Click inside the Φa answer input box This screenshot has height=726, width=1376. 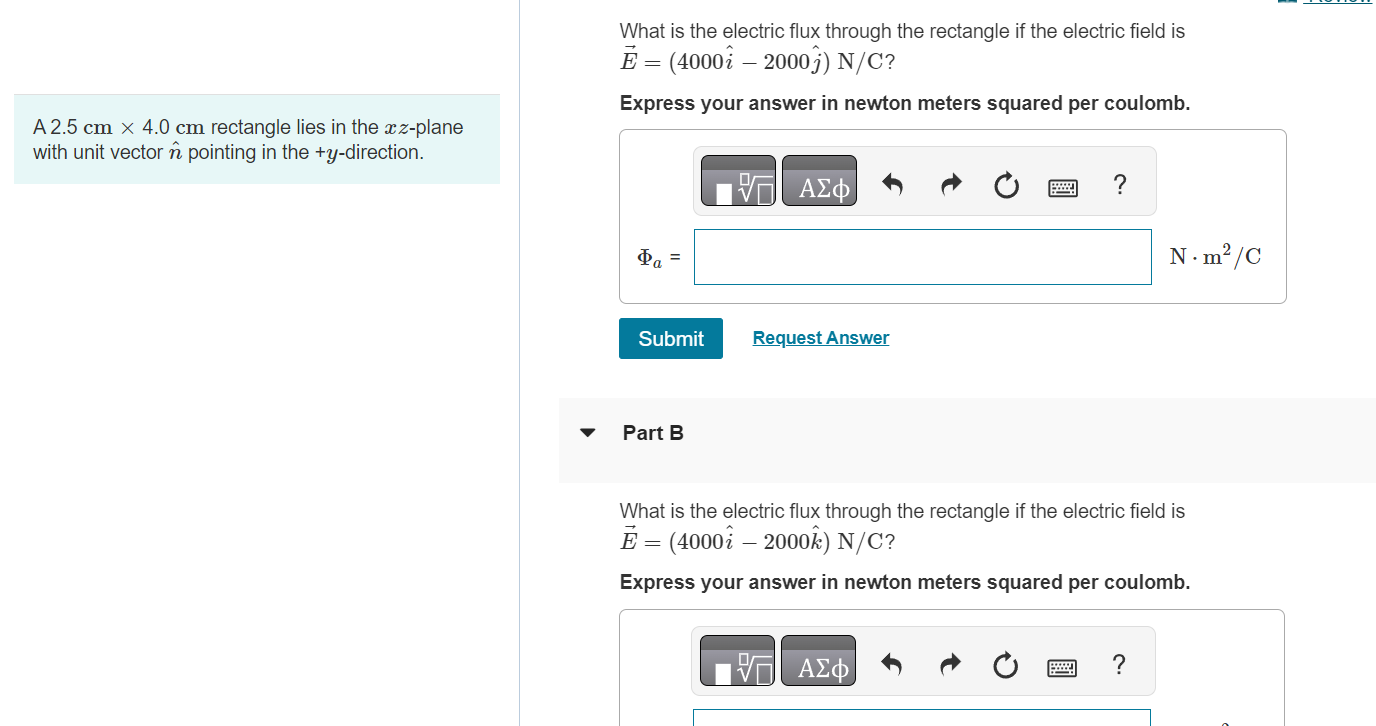coord(921,257)
